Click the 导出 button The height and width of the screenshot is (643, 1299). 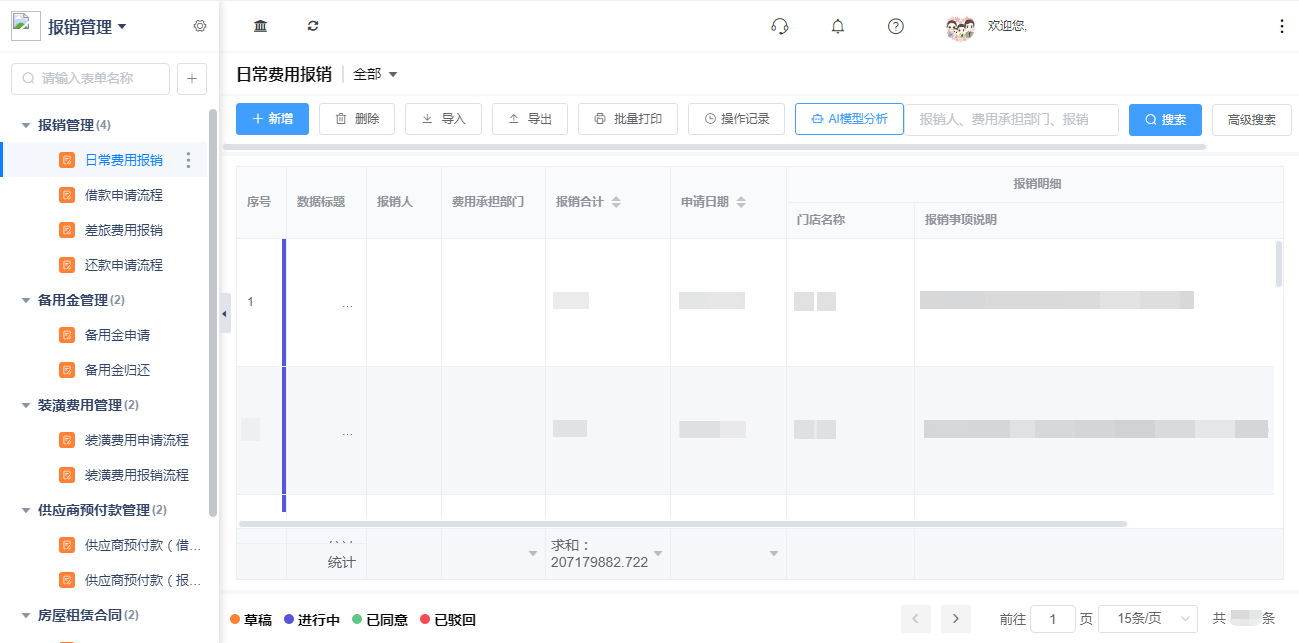[530, 119]
